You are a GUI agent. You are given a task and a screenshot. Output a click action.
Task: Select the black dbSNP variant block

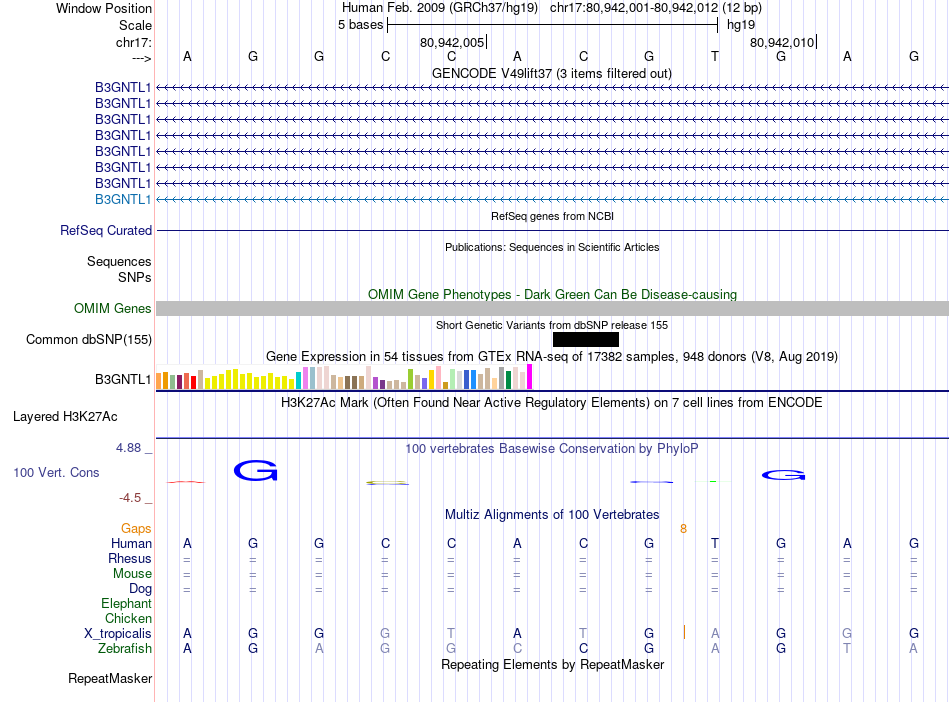pyautogui.click(x=585, y=339)
